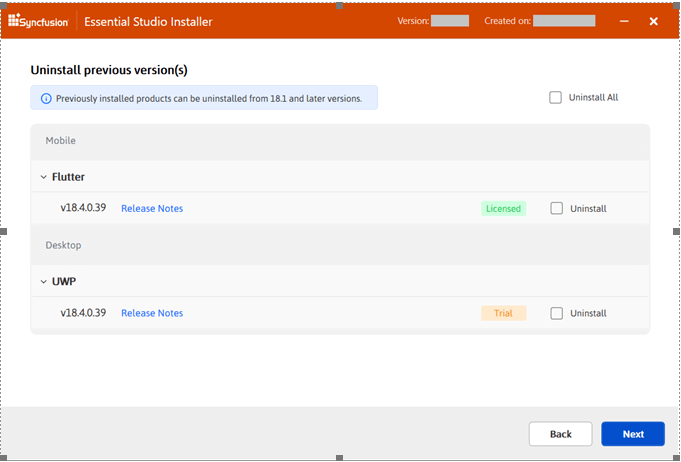This screenshot has width=681, height=462.
Task: Close the Essential Studio Installer
Action: click(x=653, y=21)
